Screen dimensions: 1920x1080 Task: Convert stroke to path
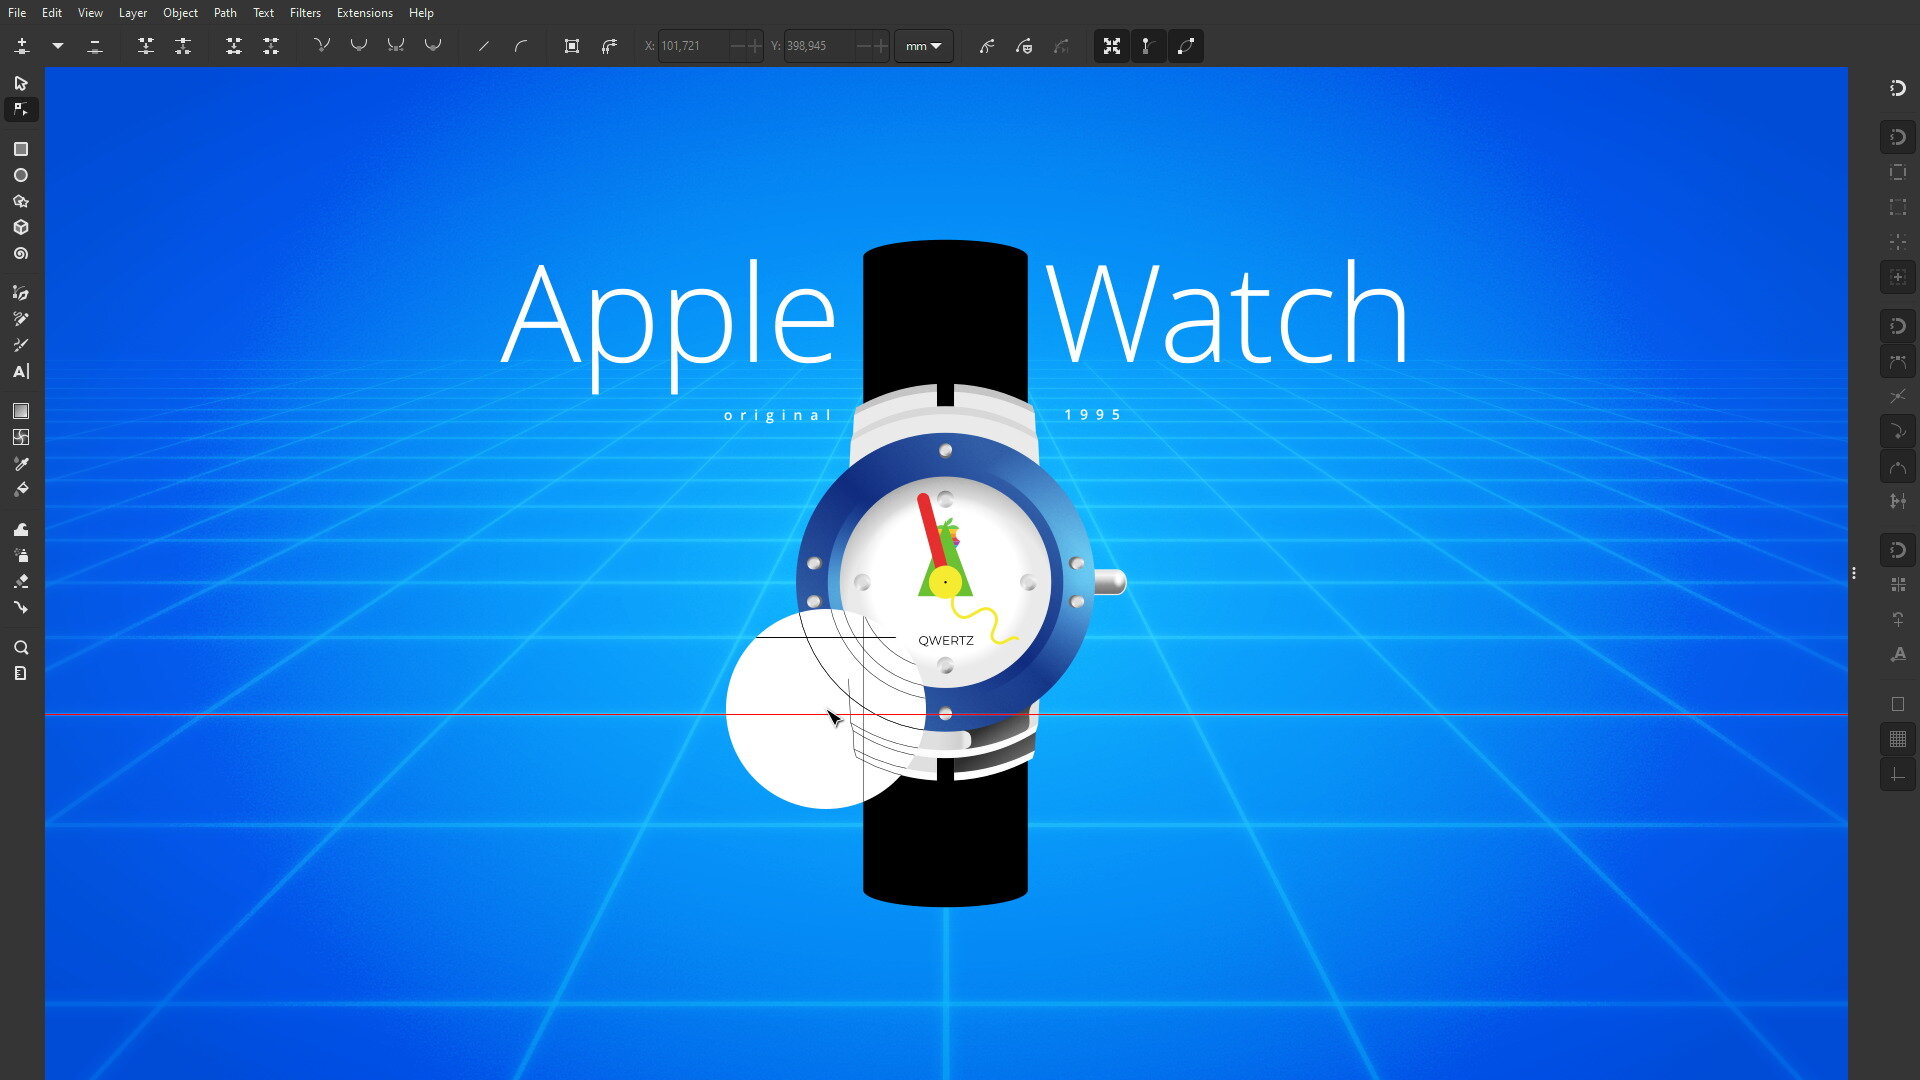pyautogui.click(x=609, y=46)
